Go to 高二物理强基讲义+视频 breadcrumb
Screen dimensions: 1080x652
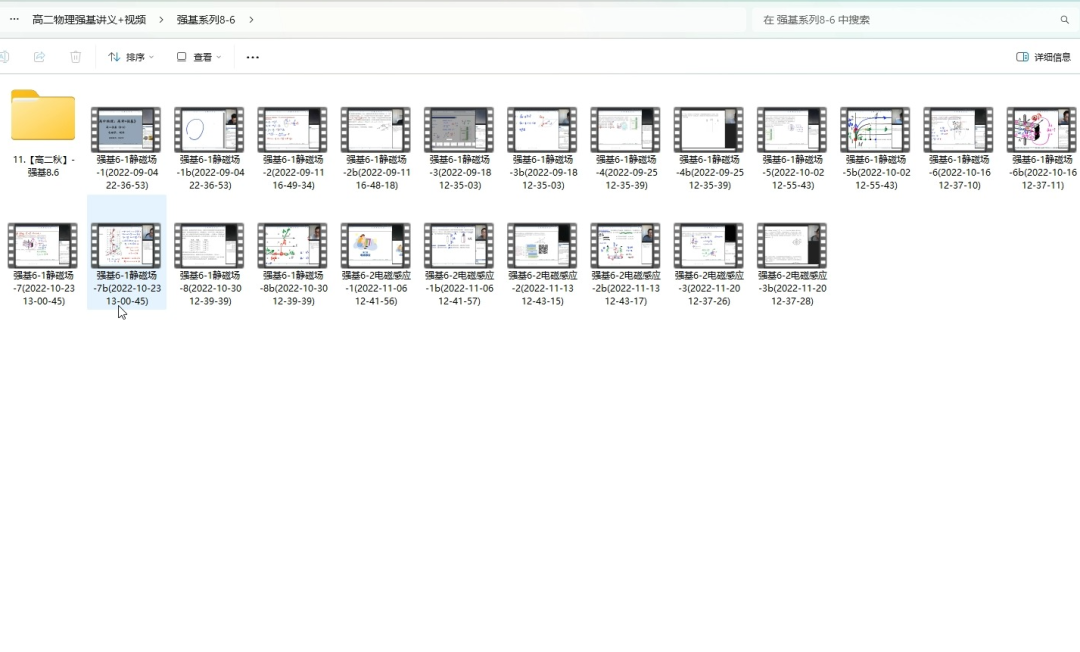pyautogui.click(x=89, y=20)
